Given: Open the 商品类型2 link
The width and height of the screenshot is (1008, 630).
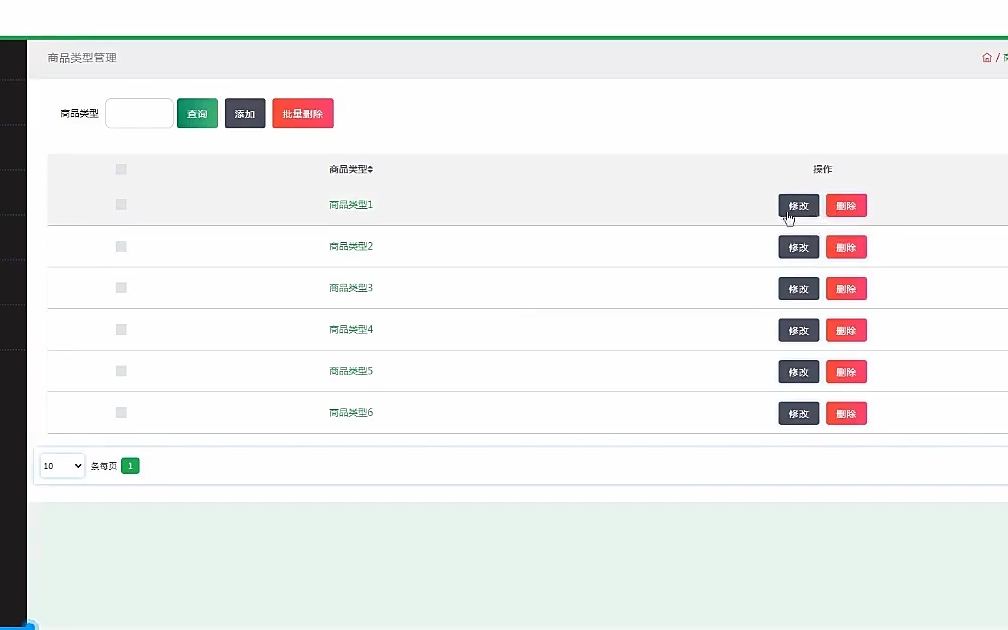Looking at the screenshot, I should pos(351,246).
